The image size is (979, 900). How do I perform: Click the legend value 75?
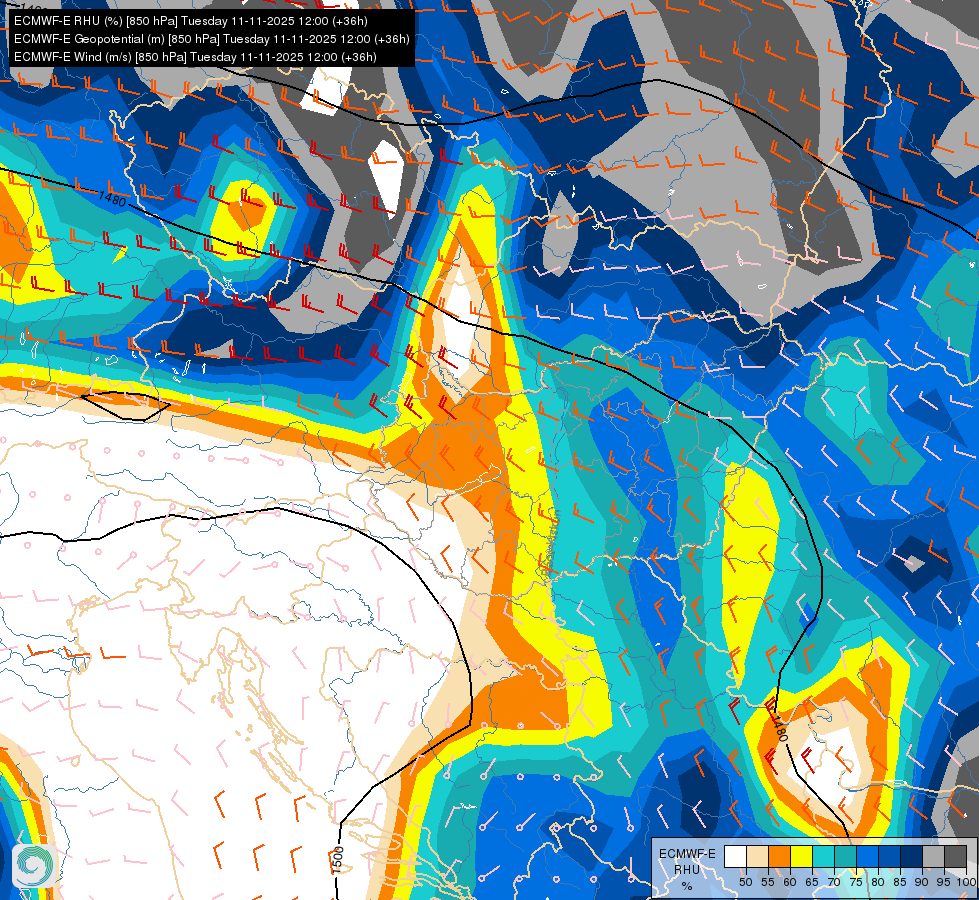[x=856, y=882]
